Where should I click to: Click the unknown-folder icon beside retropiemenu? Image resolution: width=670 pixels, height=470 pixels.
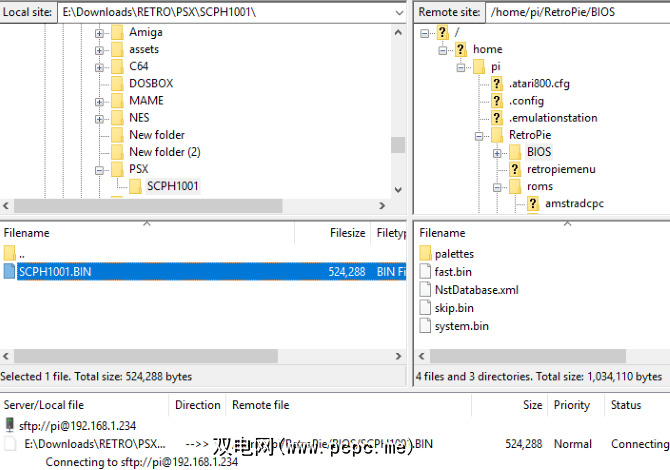click(x=515, y=170)
